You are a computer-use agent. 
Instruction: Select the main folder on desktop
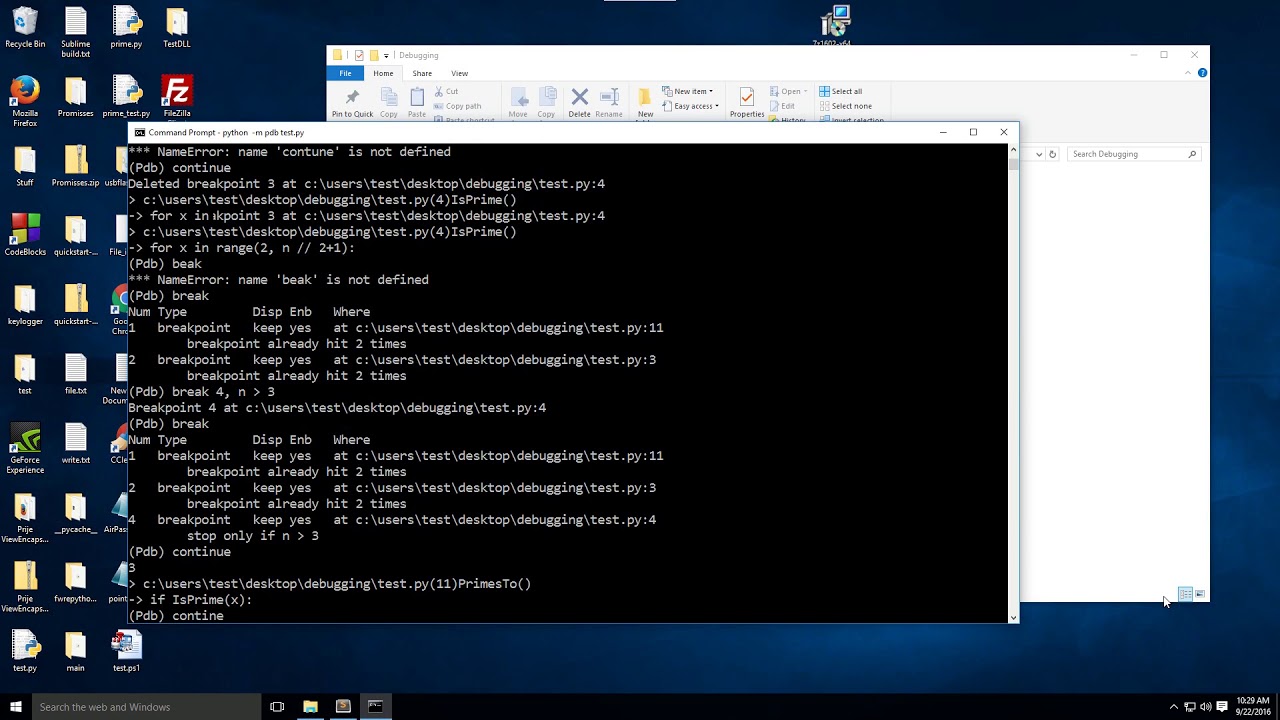[x=76, y=651]
